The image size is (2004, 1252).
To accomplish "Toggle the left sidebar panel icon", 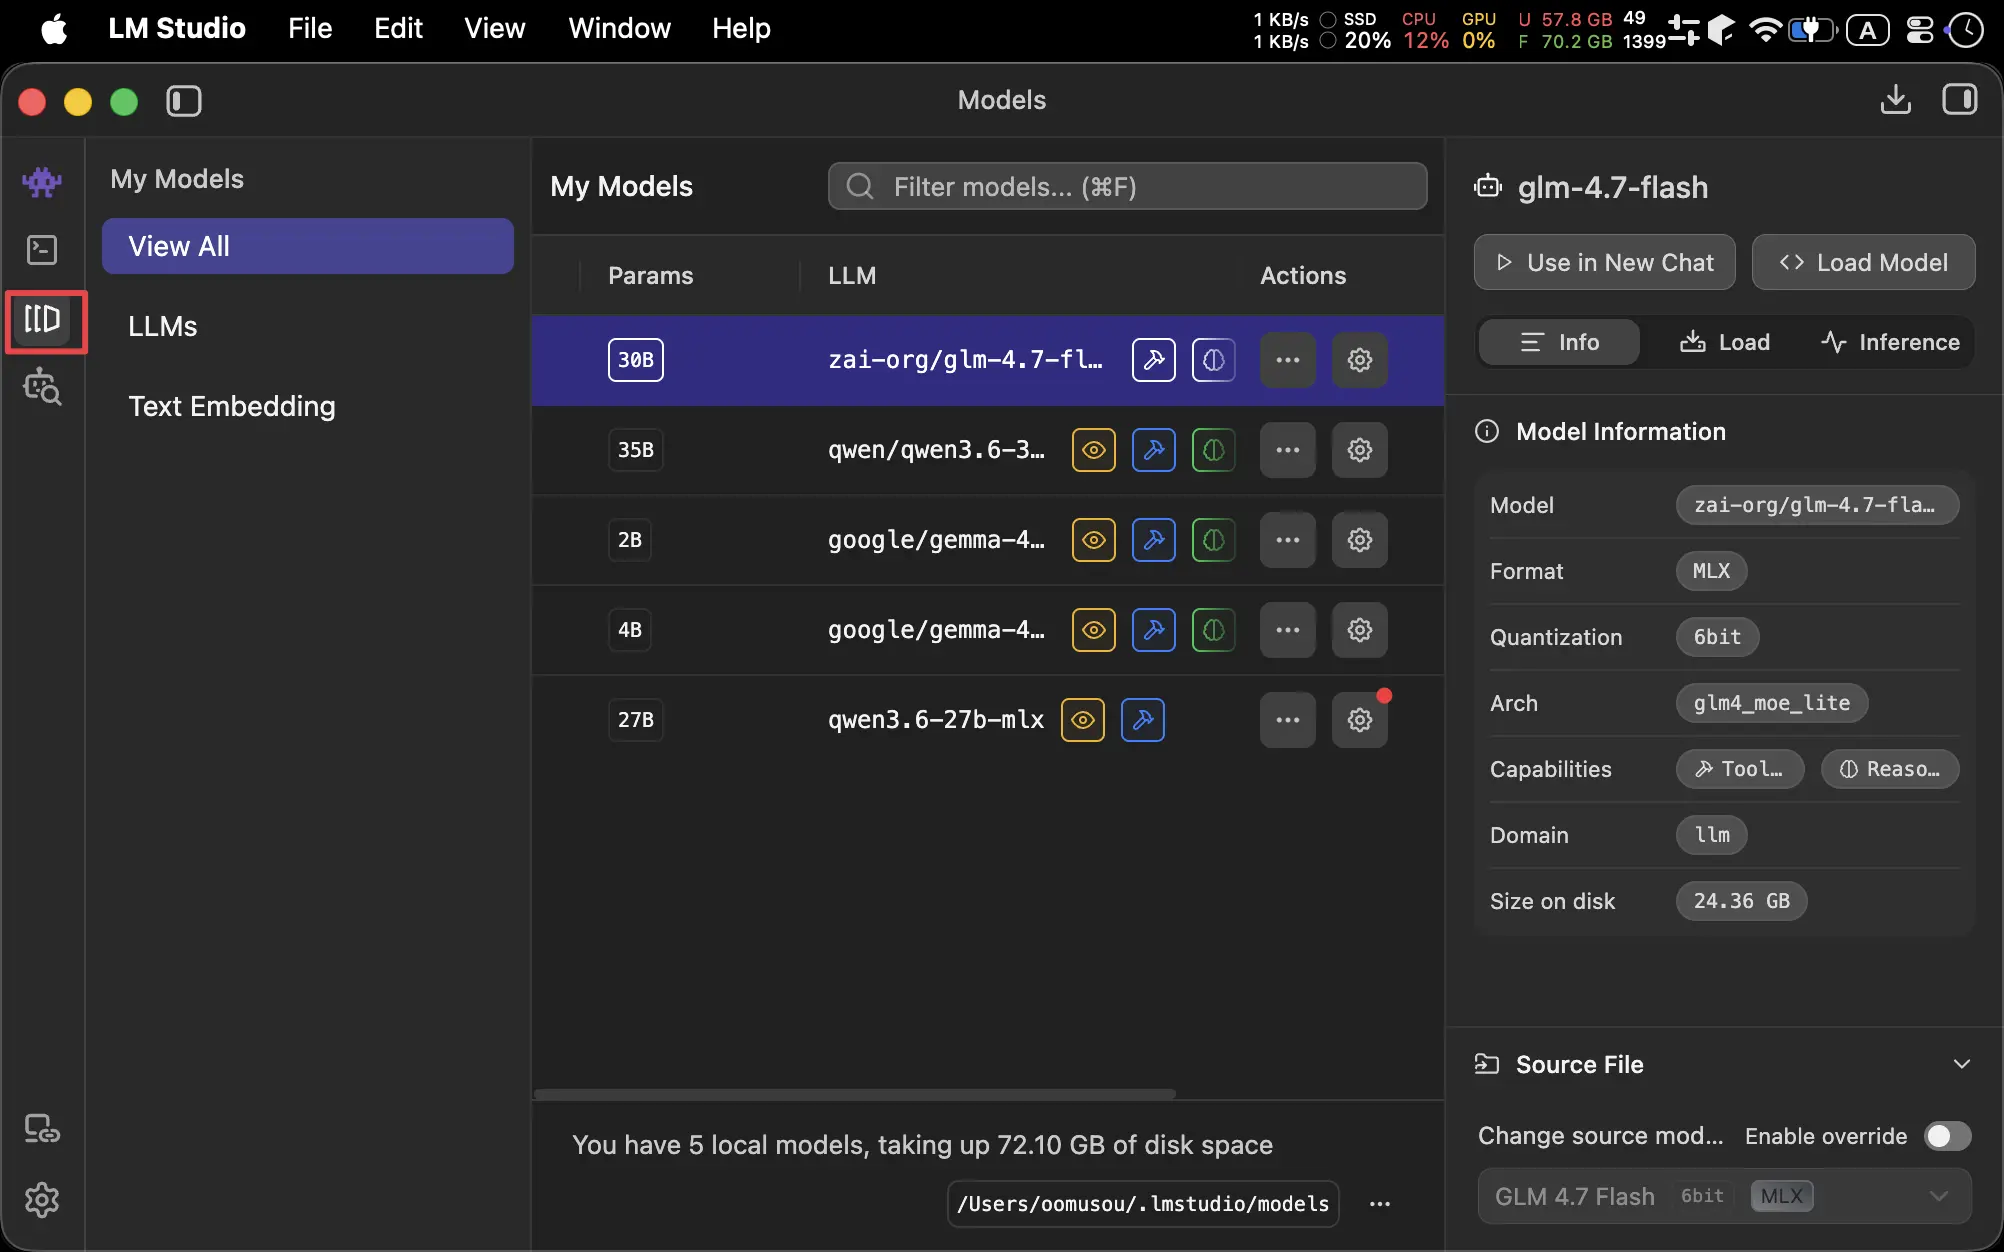I will pos(184,101).
